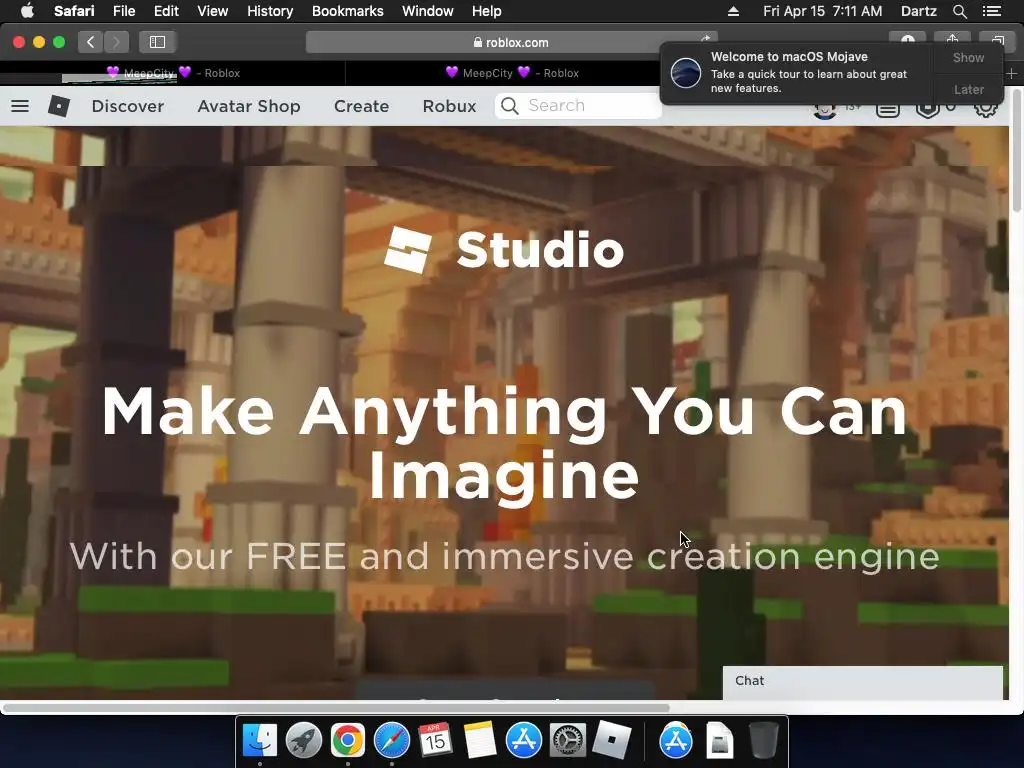Image resolution: width=1024 pixels, height=768 pixels.
Task: Open Roblox settings gear icon
Action: pyautogui.click(x=985, y=108)
